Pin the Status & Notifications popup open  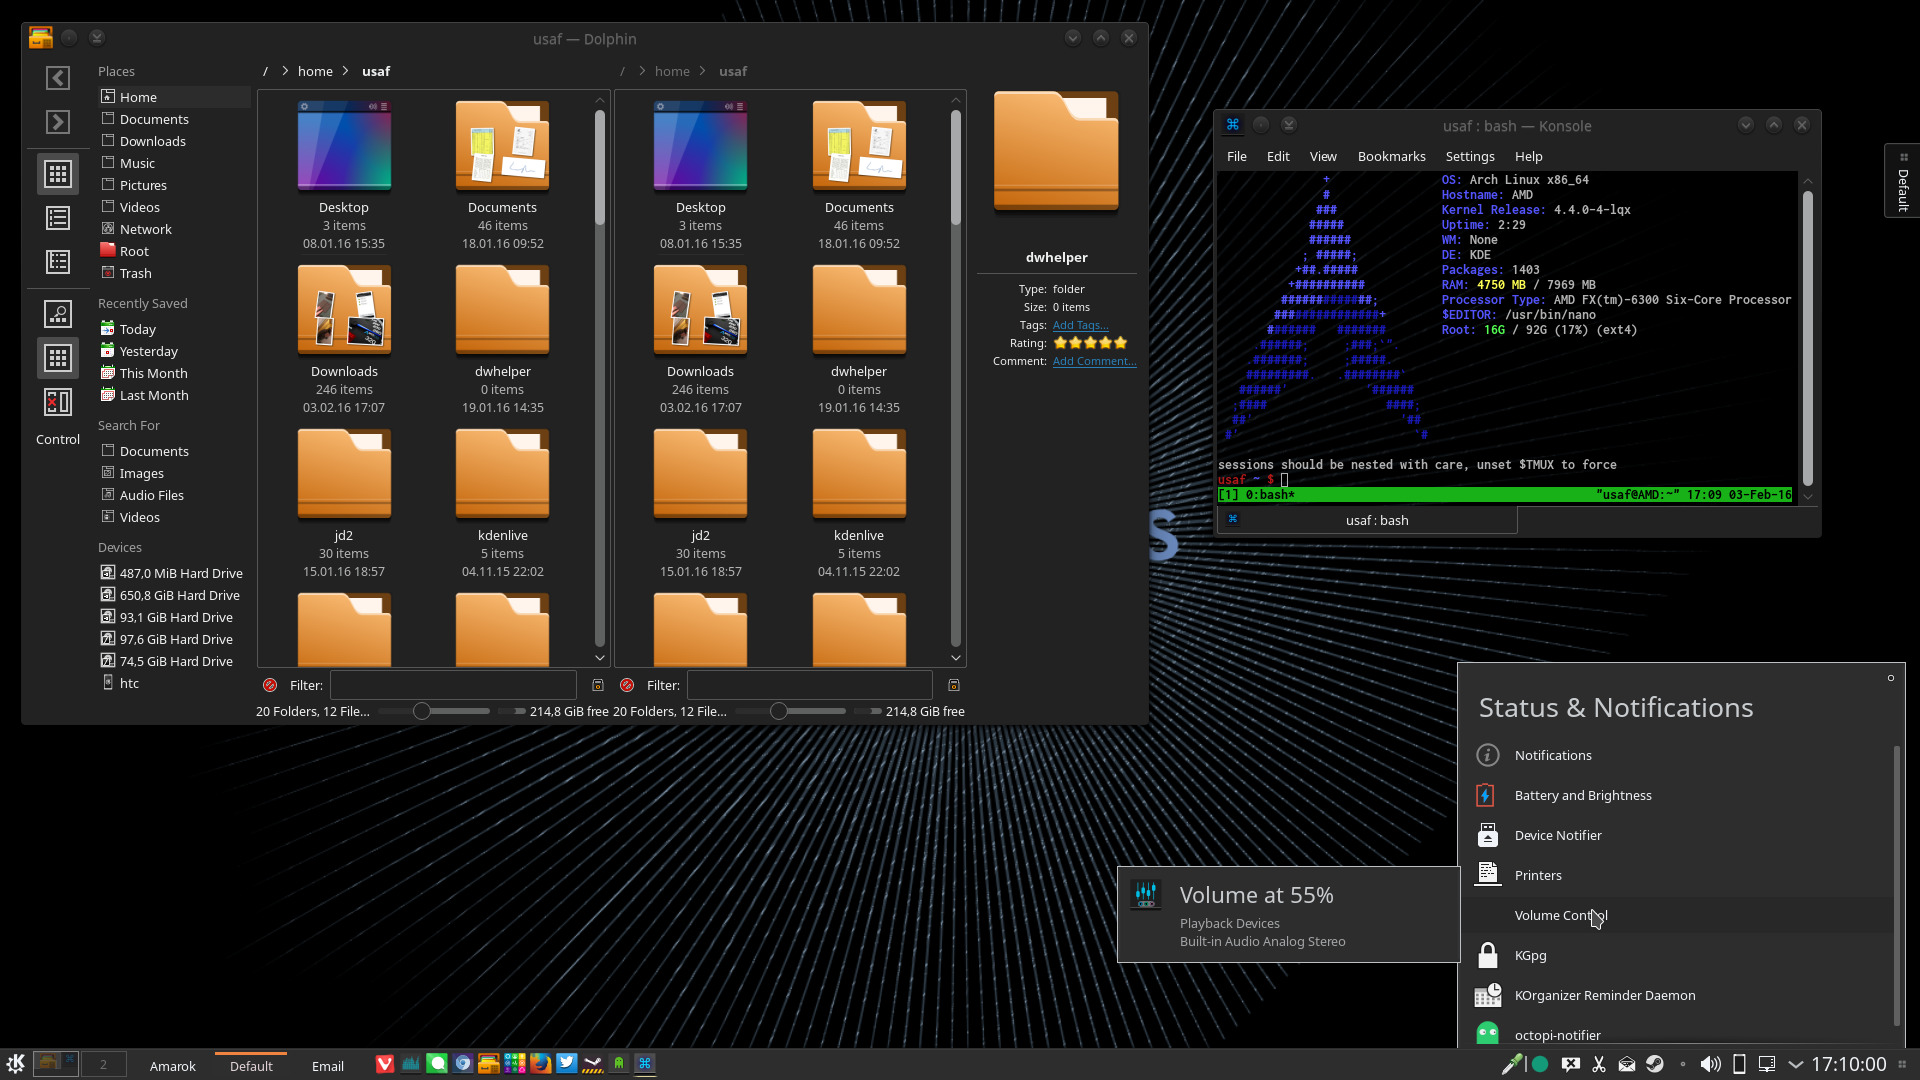(1891, 678)
